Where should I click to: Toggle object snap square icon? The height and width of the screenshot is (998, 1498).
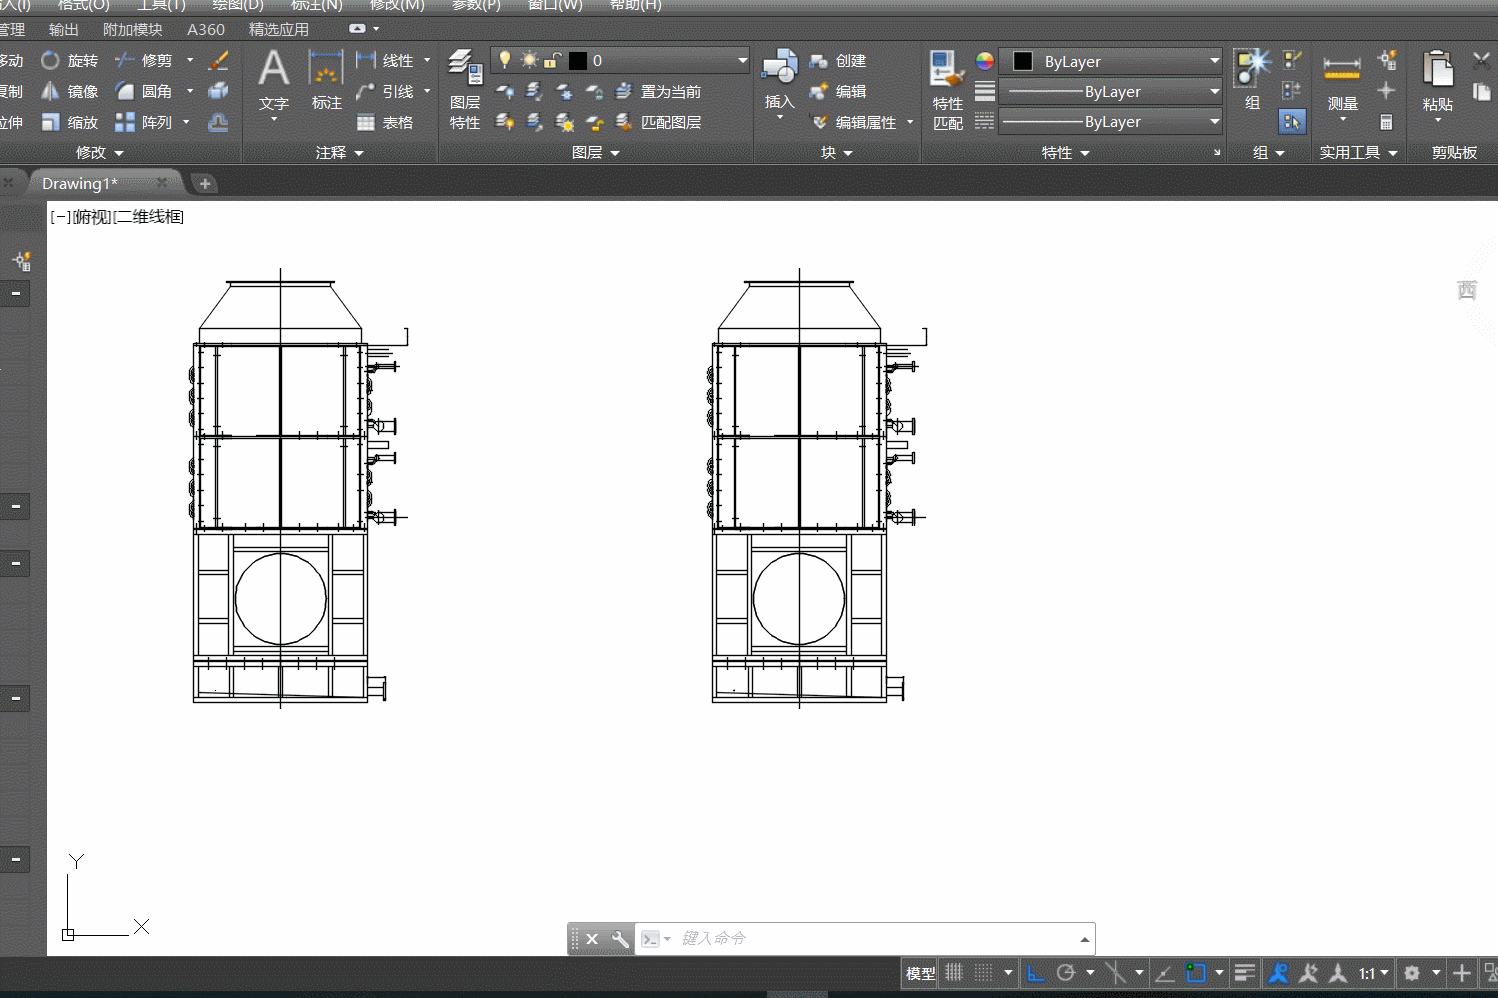[x=1196, y=973]
